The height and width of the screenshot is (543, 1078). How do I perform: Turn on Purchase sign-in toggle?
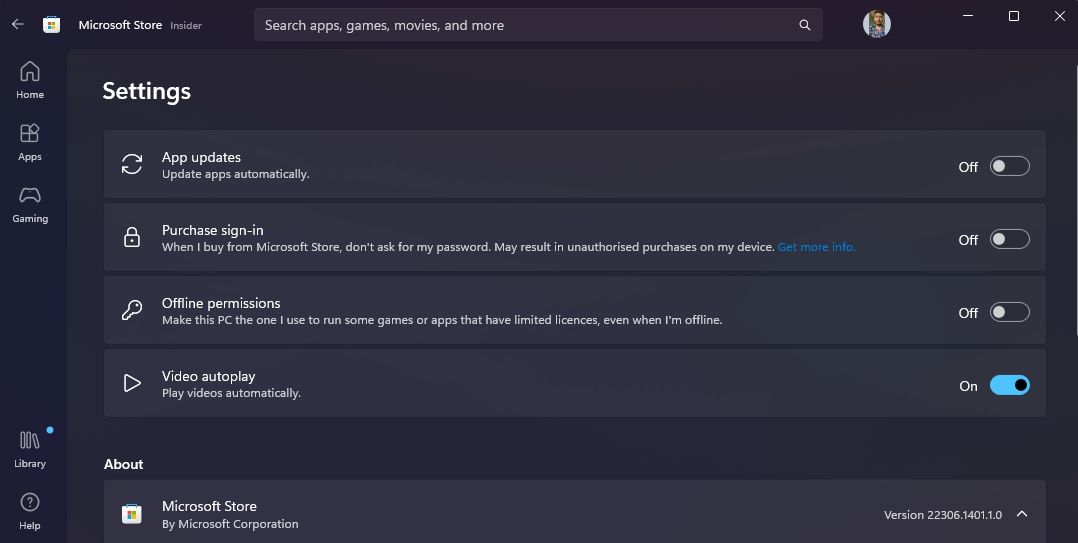pos(1009,240)
